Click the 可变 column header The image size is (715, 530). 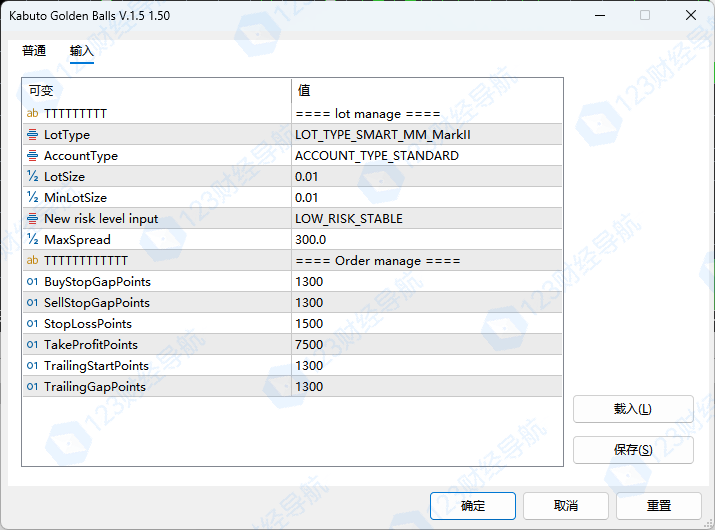pos(156,91)
